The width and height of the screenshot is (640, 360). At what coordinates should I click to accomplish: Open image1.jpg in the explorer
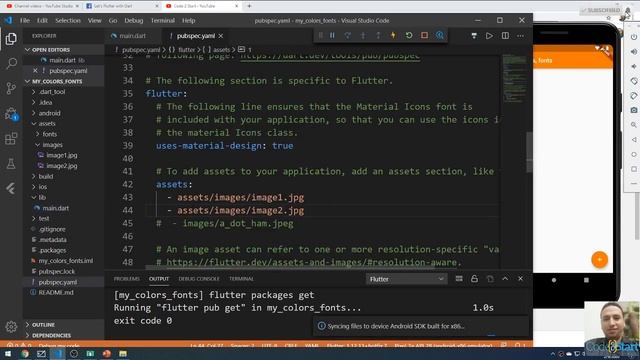pos(61,155)
